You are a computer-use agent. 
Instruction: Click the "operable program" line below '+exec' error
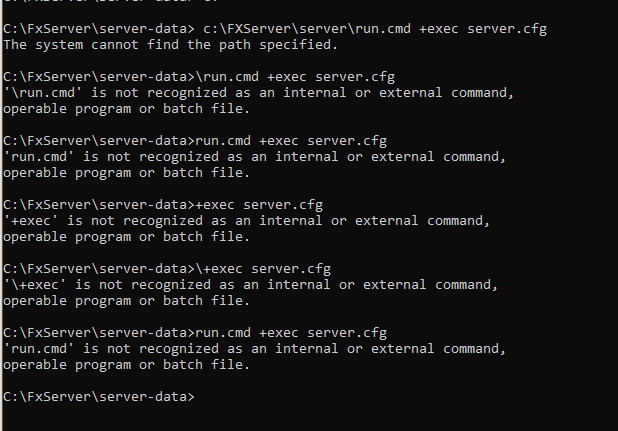click(125, 237)
